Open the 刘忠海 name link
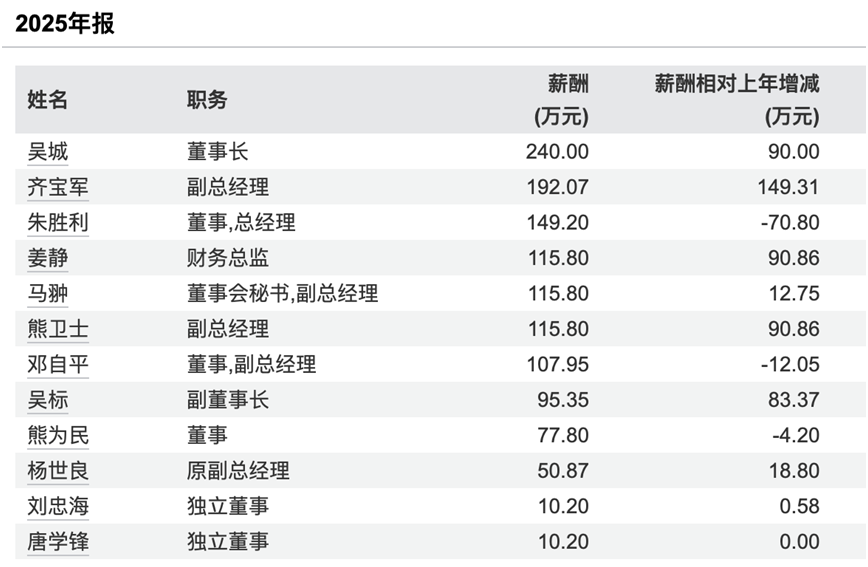Viewport: 868px width, 567px height. (x=58, y=506)
